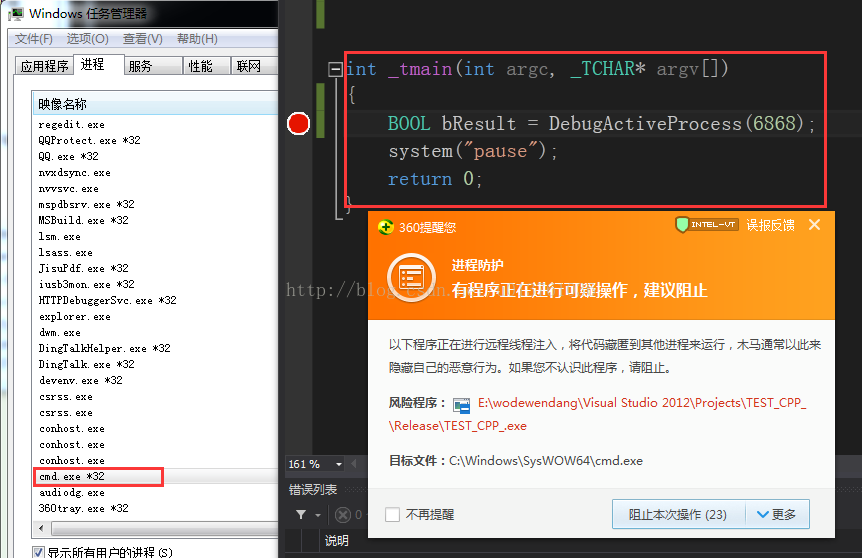
Task: Click 阻止本次操作 button
Action: [x=678, y=515]
